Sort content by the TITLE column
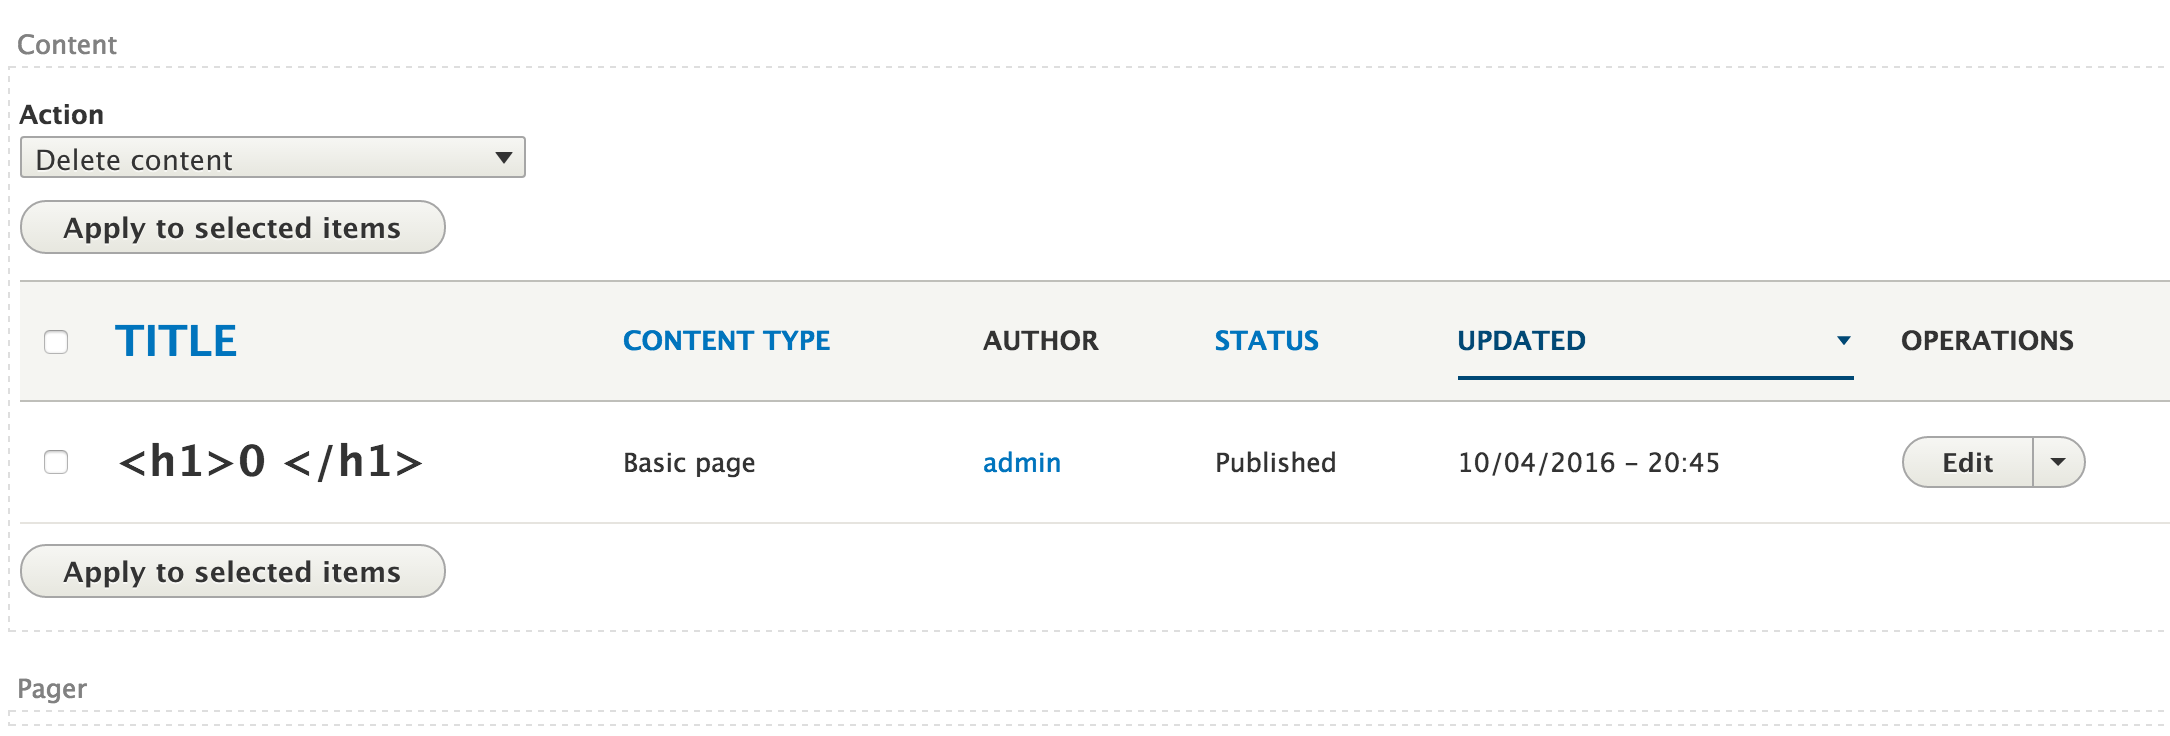 pyautogui.click(x=177, y=340)
